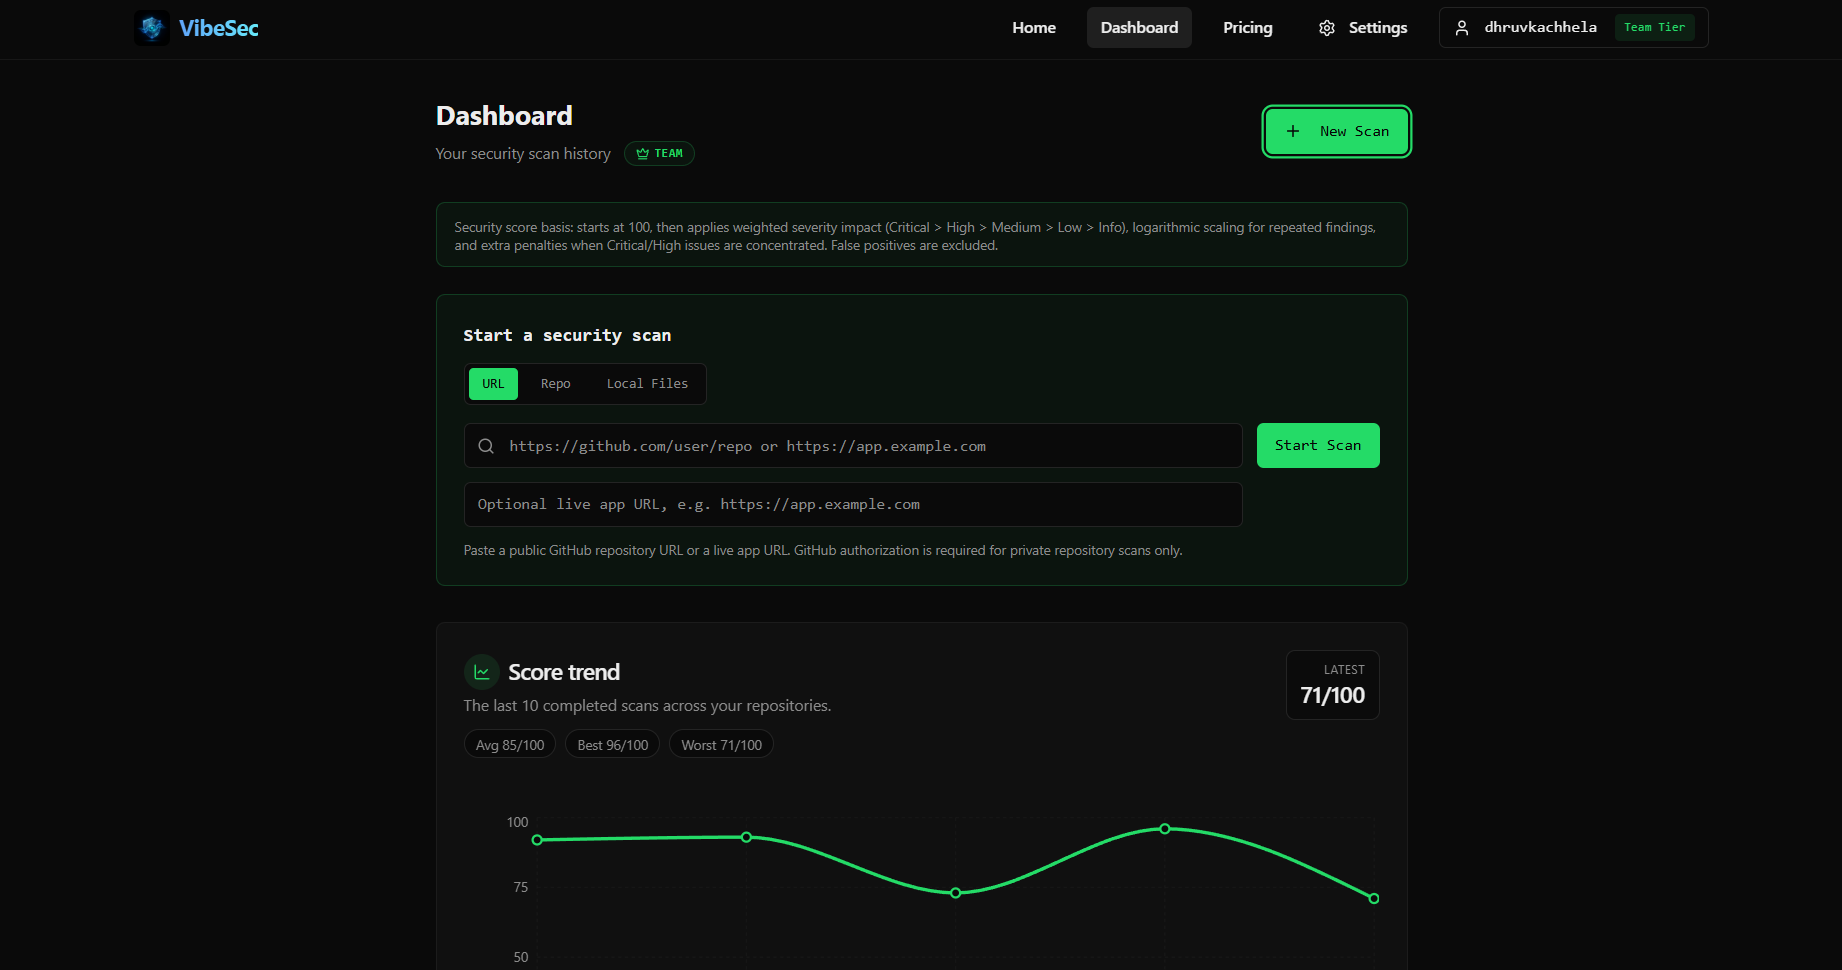Switch to the Repo scan tab

556,384
